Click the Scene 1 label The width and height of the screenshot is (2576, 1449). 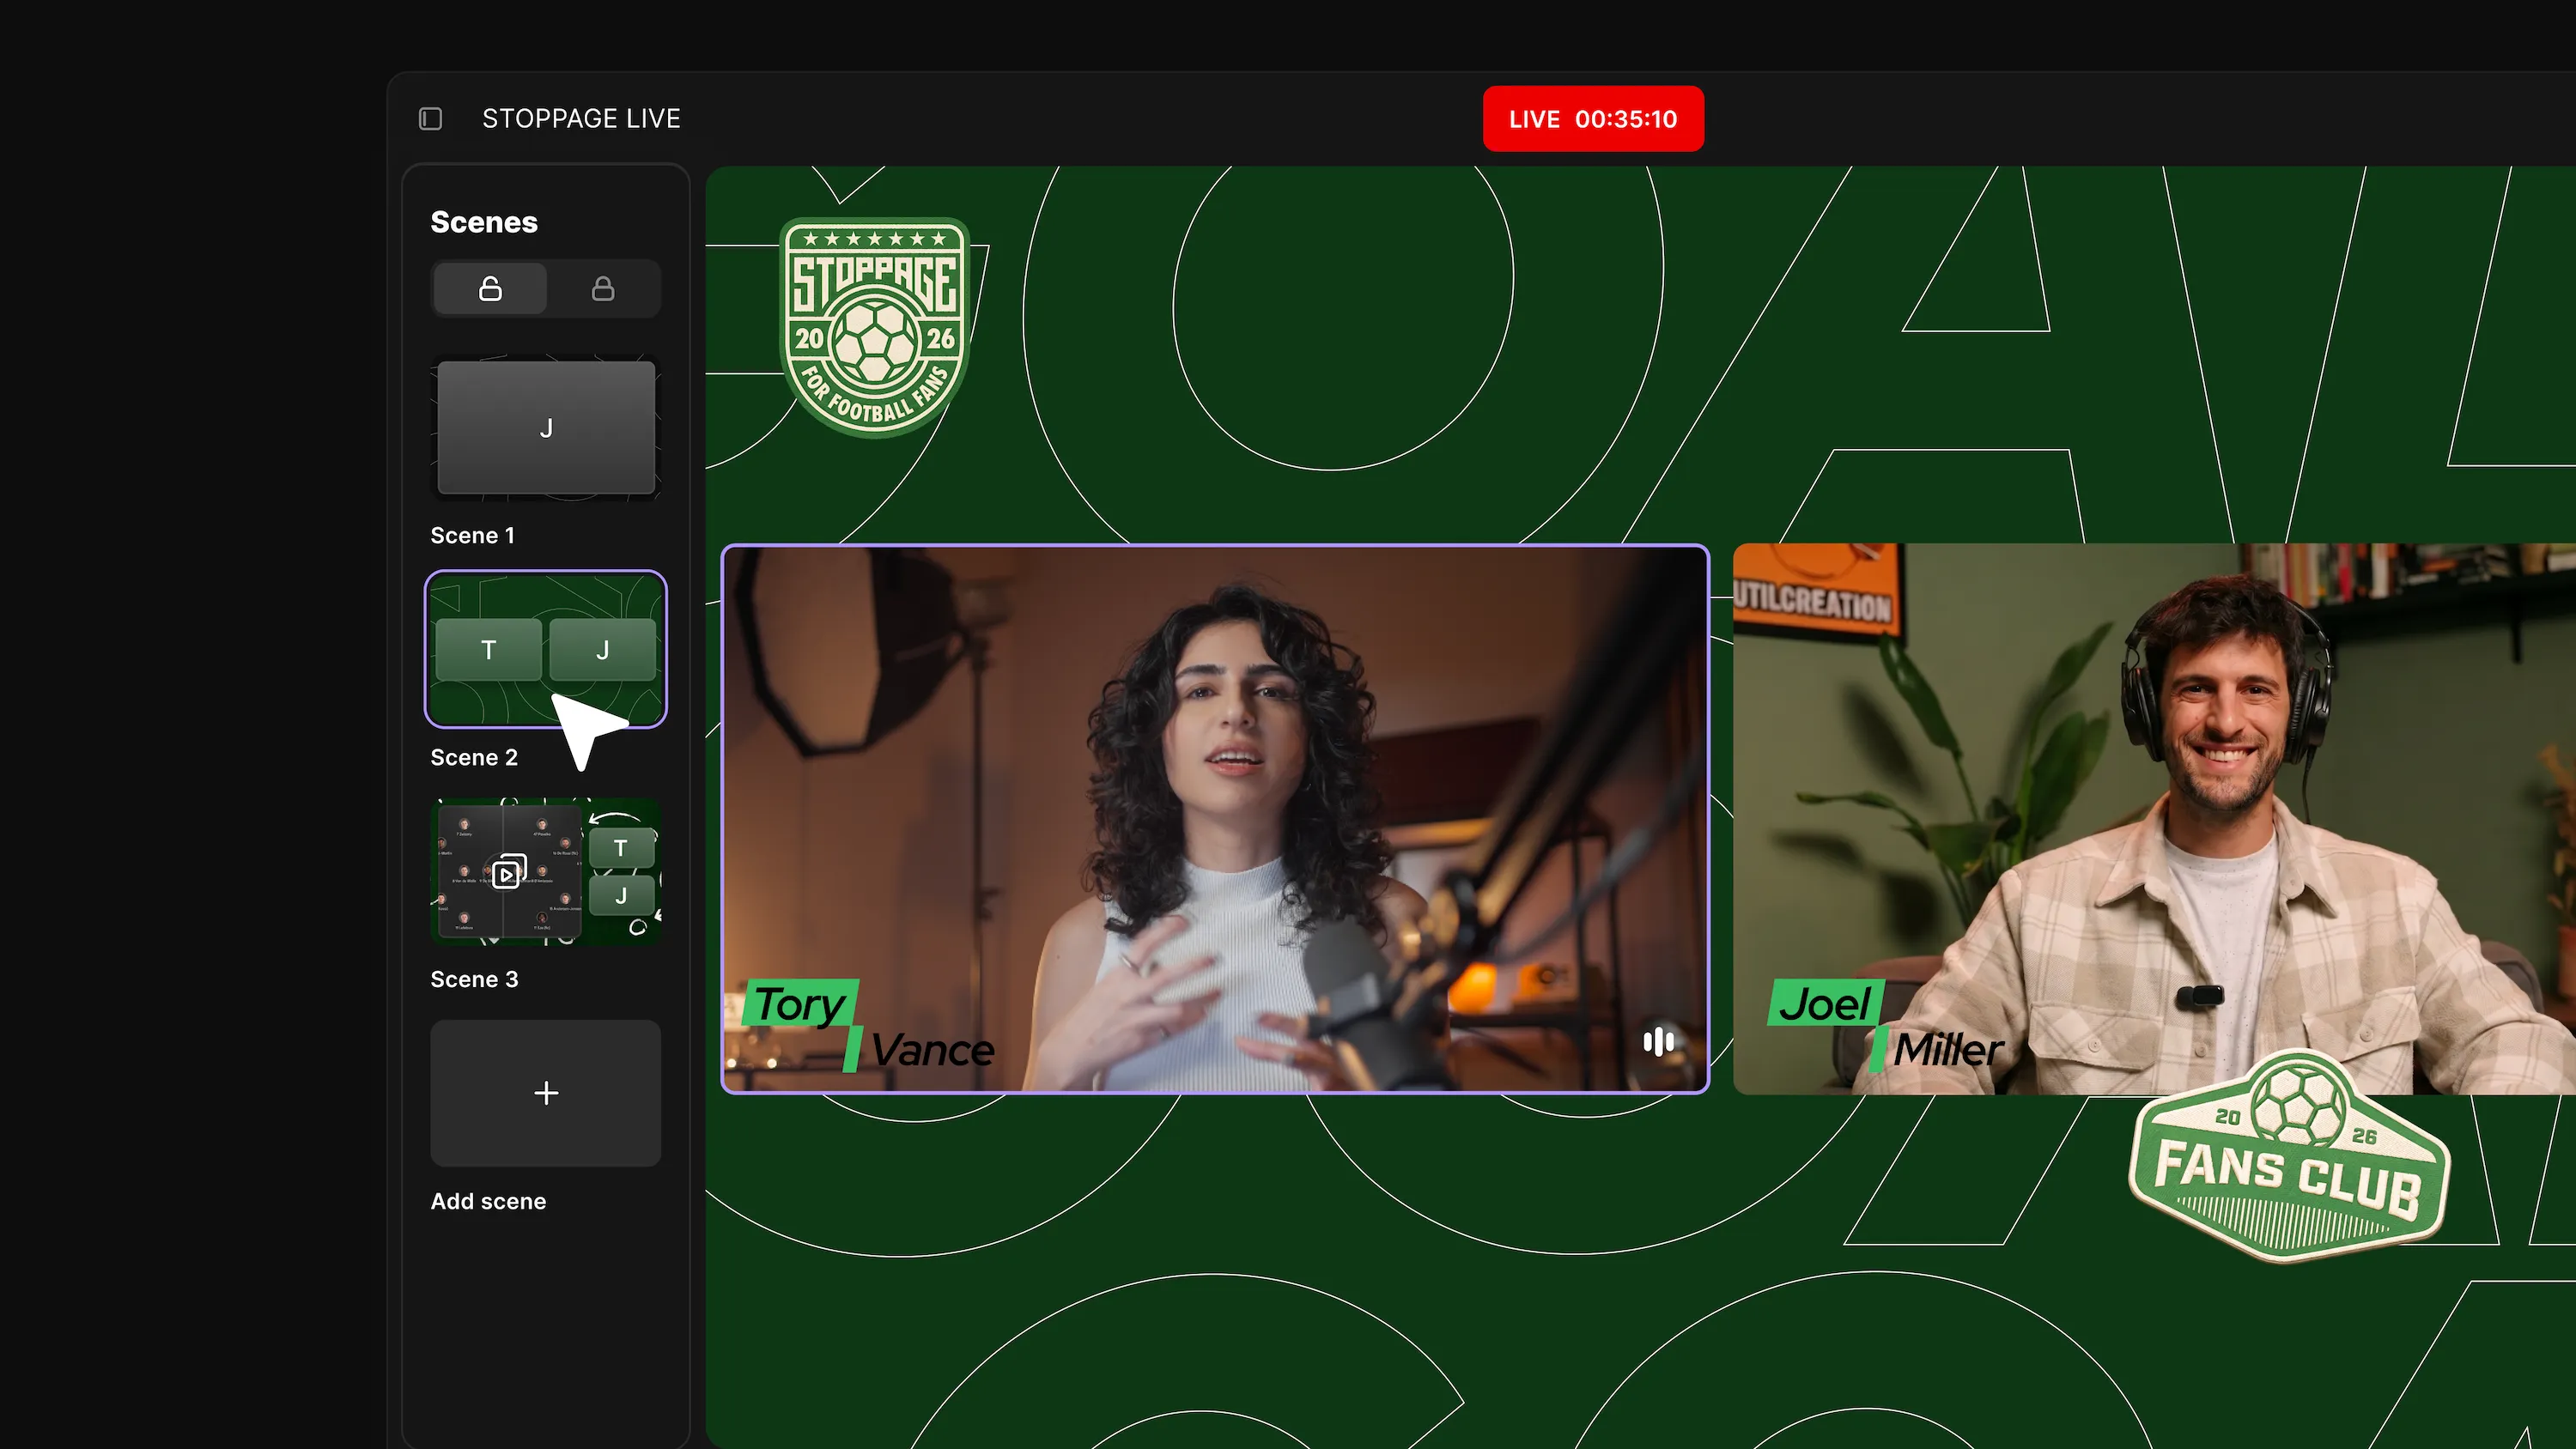pos(472,536)
